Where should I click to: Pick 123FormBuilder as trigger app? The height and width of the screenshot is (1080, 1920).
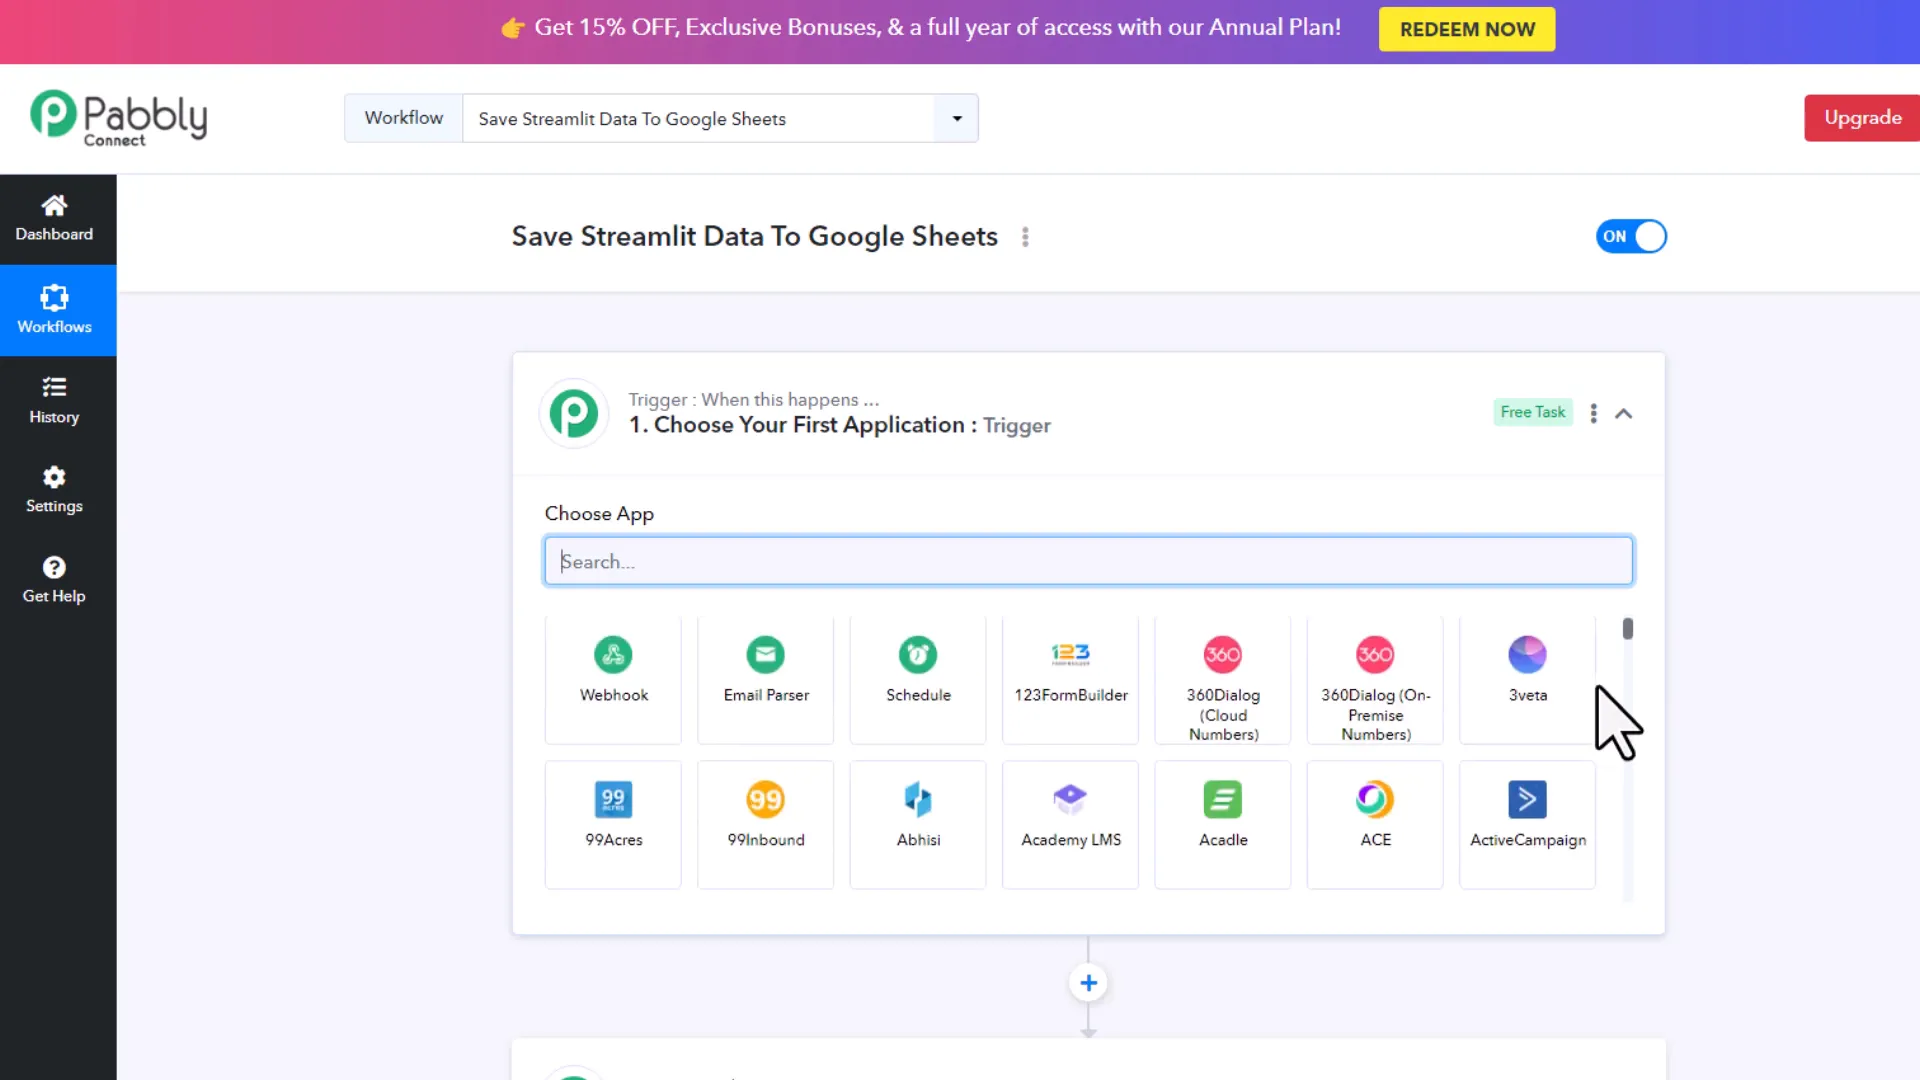(1069, 678)
